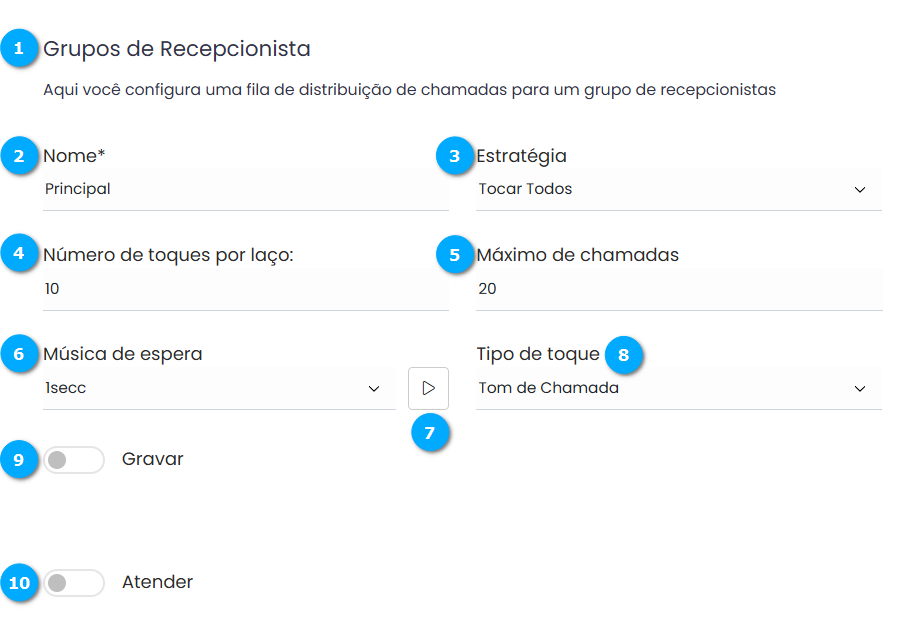Click the number 10 callout badge
901x636 pixels.
pyautogui.click(x=19, y=582)
